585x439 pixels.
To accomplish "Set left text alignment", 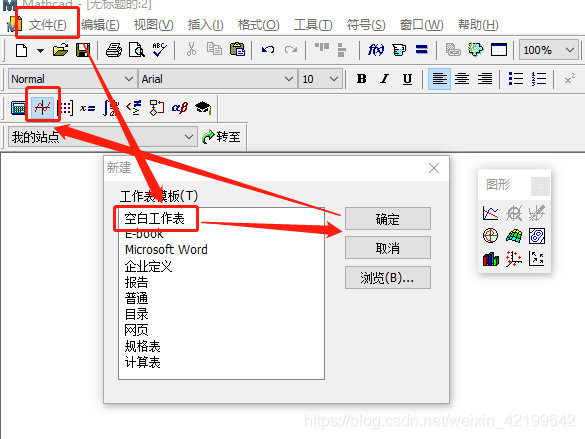I will (439, 79).
